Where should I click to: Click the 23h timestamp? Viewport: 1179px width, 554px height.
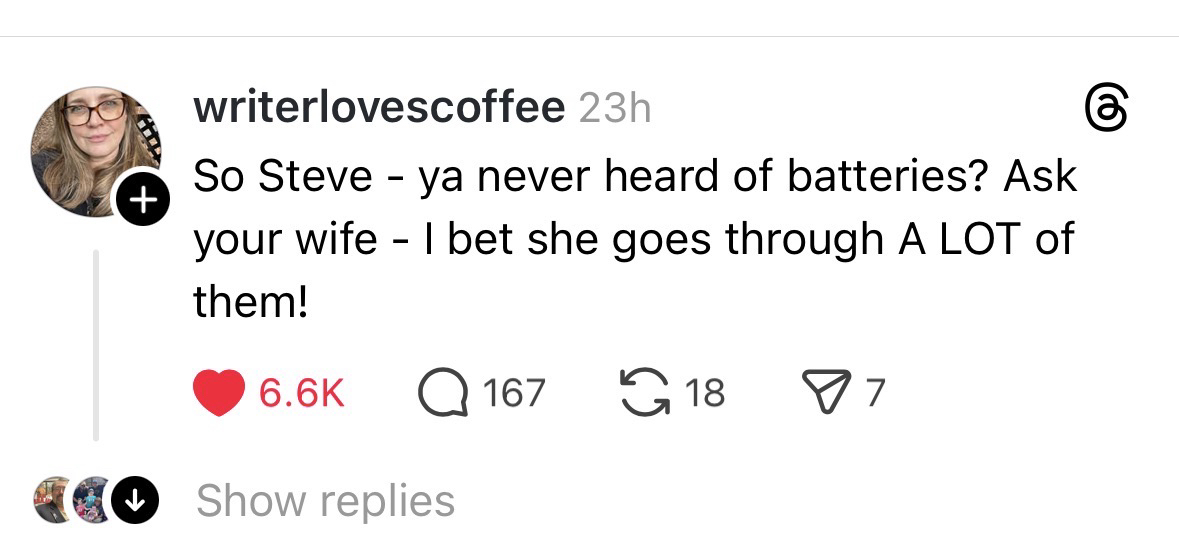click(x=615, y=109)
